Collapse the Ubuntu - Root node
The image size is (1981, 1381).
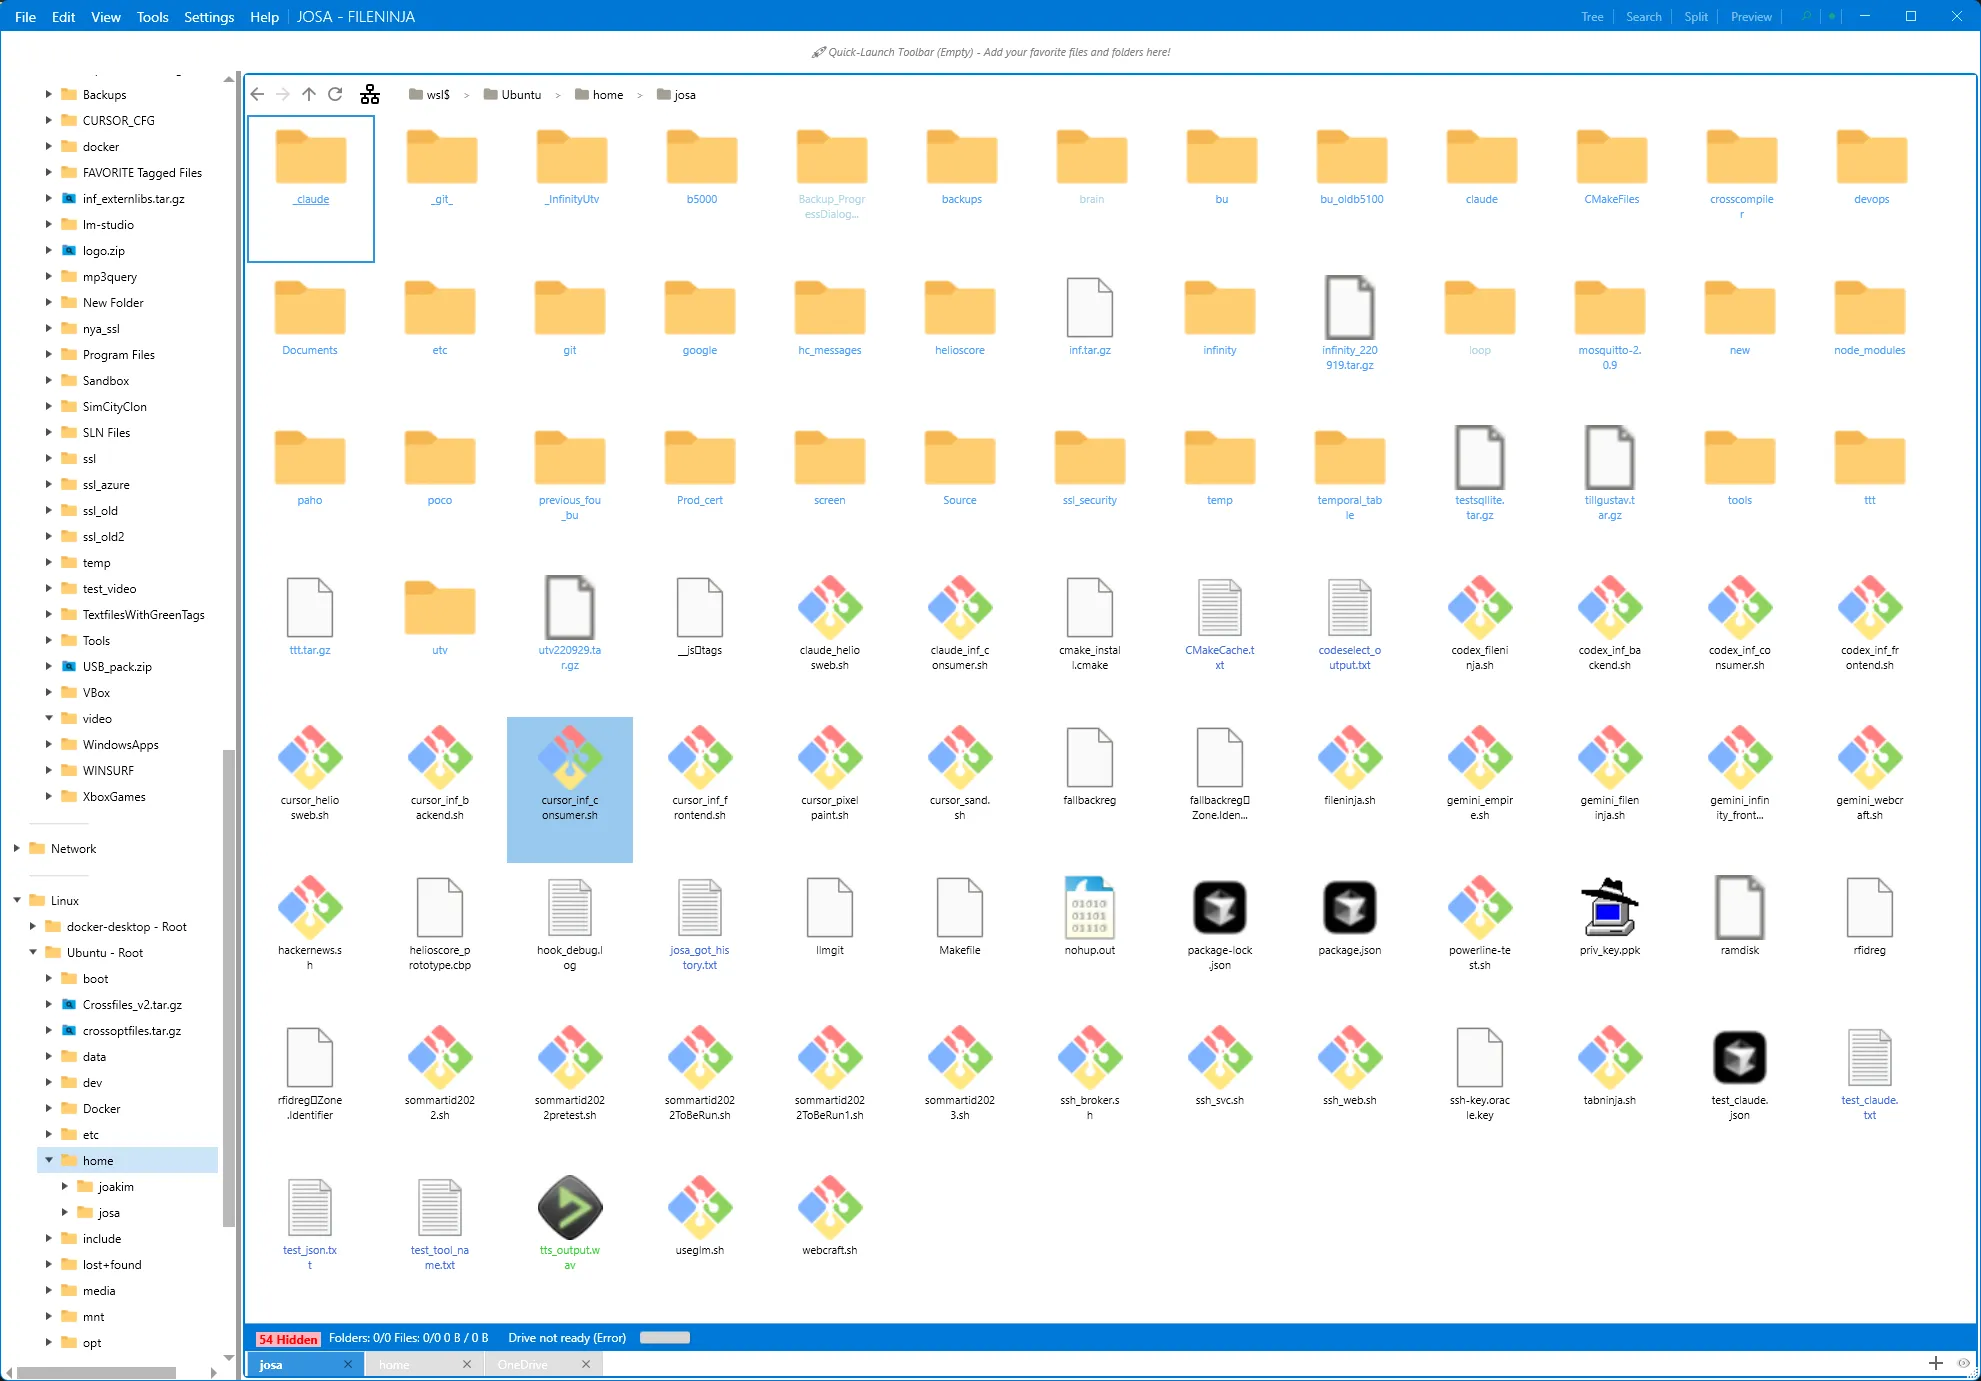click(x=32, y=952)
